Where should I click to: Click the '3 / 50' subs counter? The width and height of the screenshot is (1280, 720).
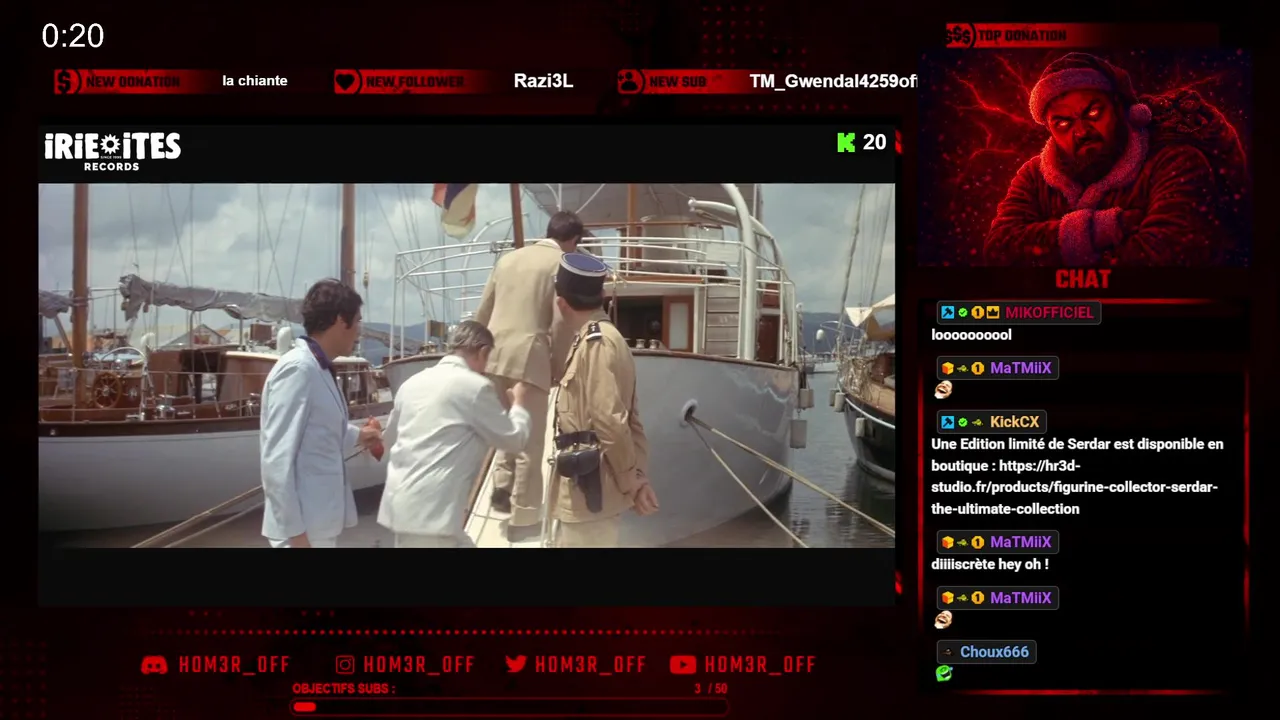[710, 689]
